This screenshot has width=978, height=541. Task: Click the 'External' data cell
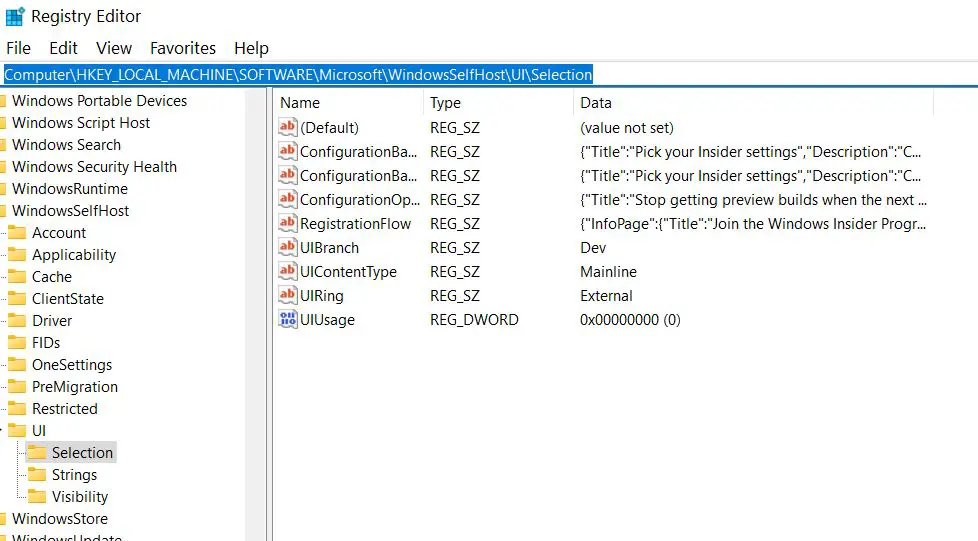pyautogui.click(x=606, y=296)
